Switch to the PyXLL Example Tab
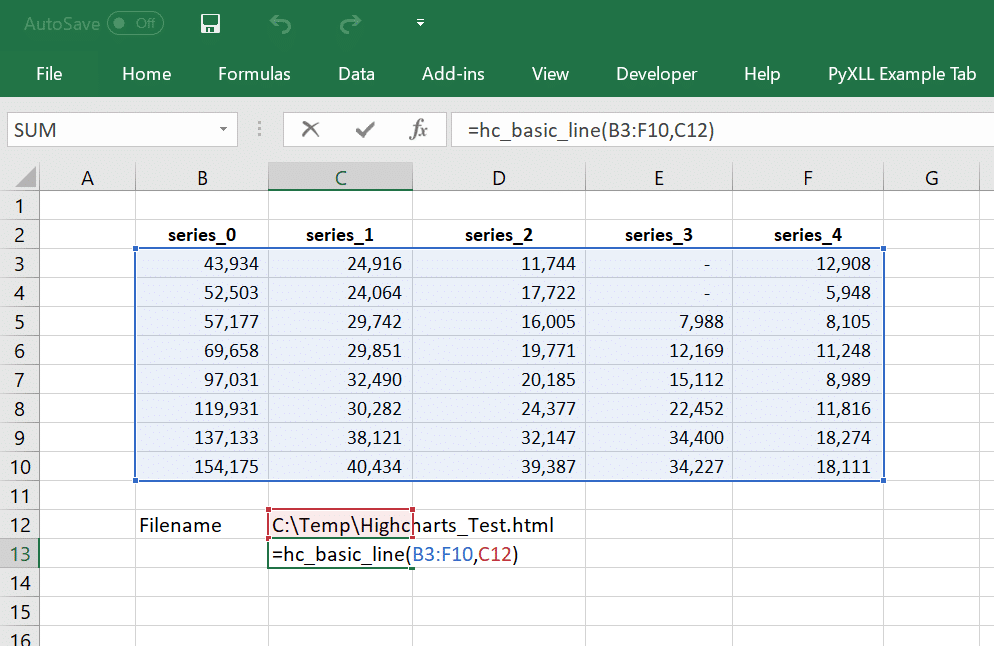 click(x=901, y=74)
